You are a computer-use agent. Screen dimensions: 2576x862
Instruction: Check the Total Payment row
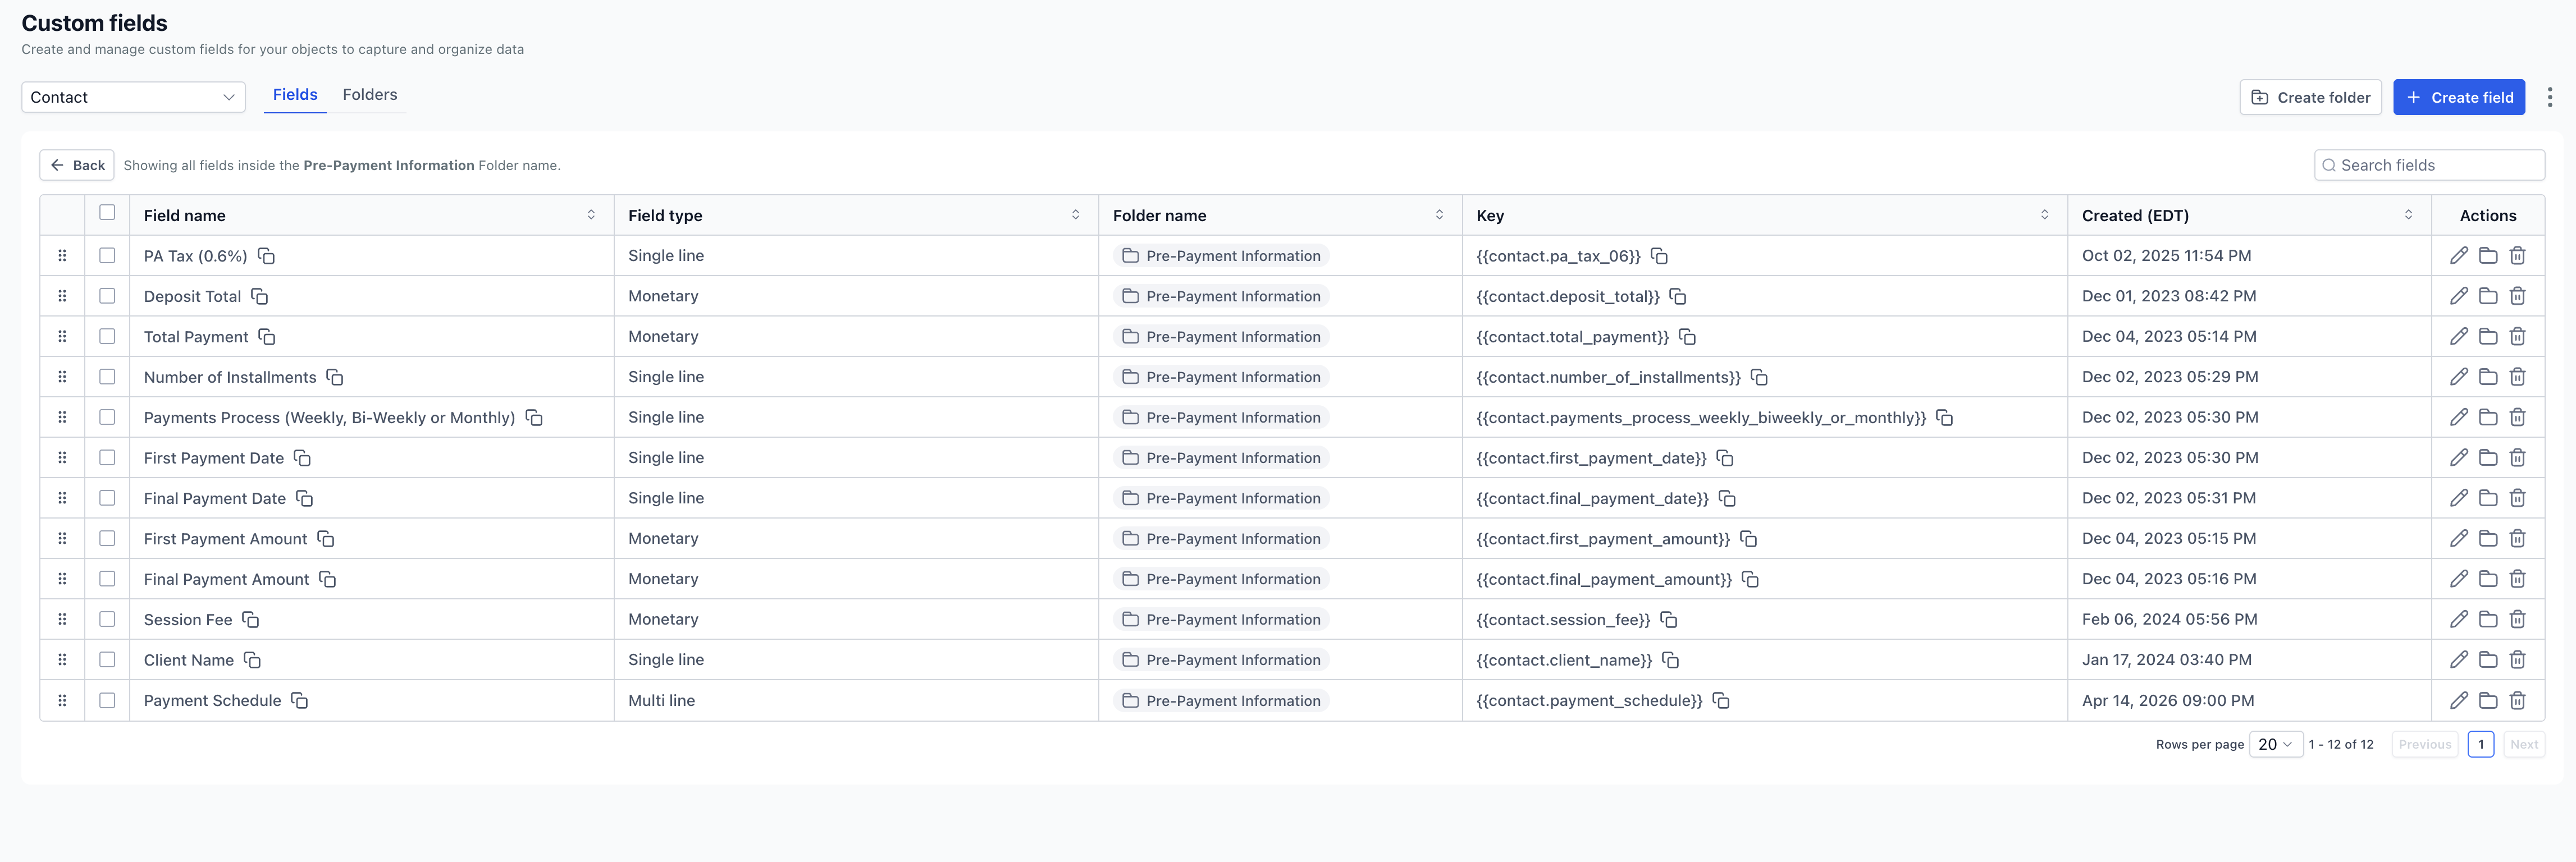[x=107, y=337]
